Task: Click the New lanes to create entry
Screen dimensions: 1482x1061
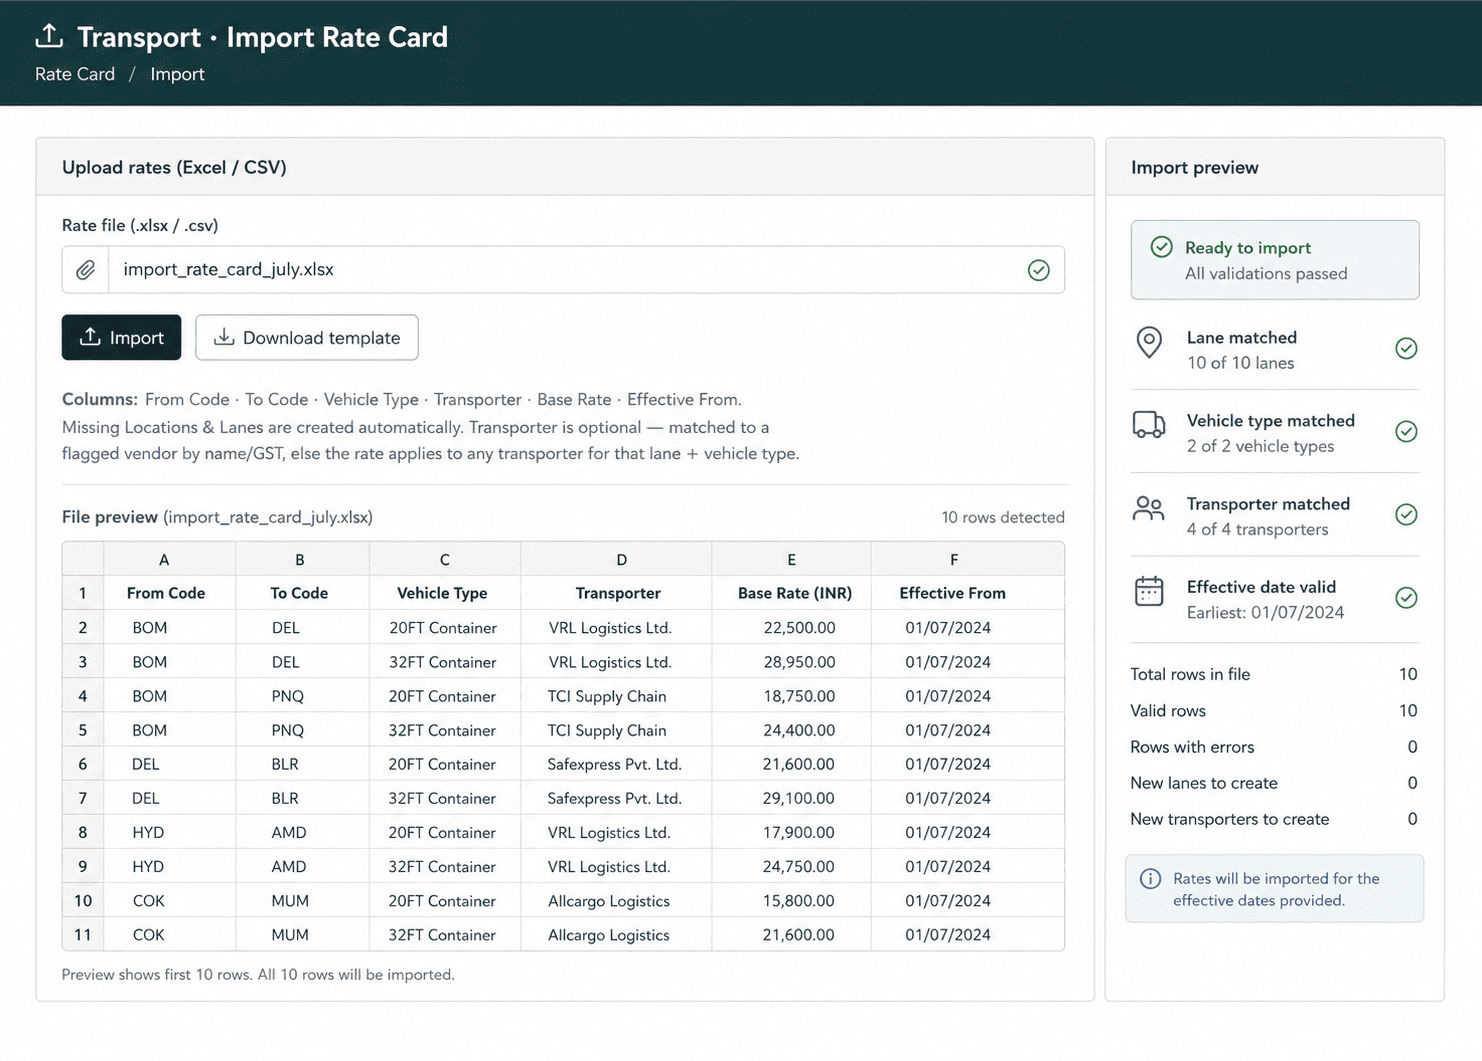Action: 1274,783
